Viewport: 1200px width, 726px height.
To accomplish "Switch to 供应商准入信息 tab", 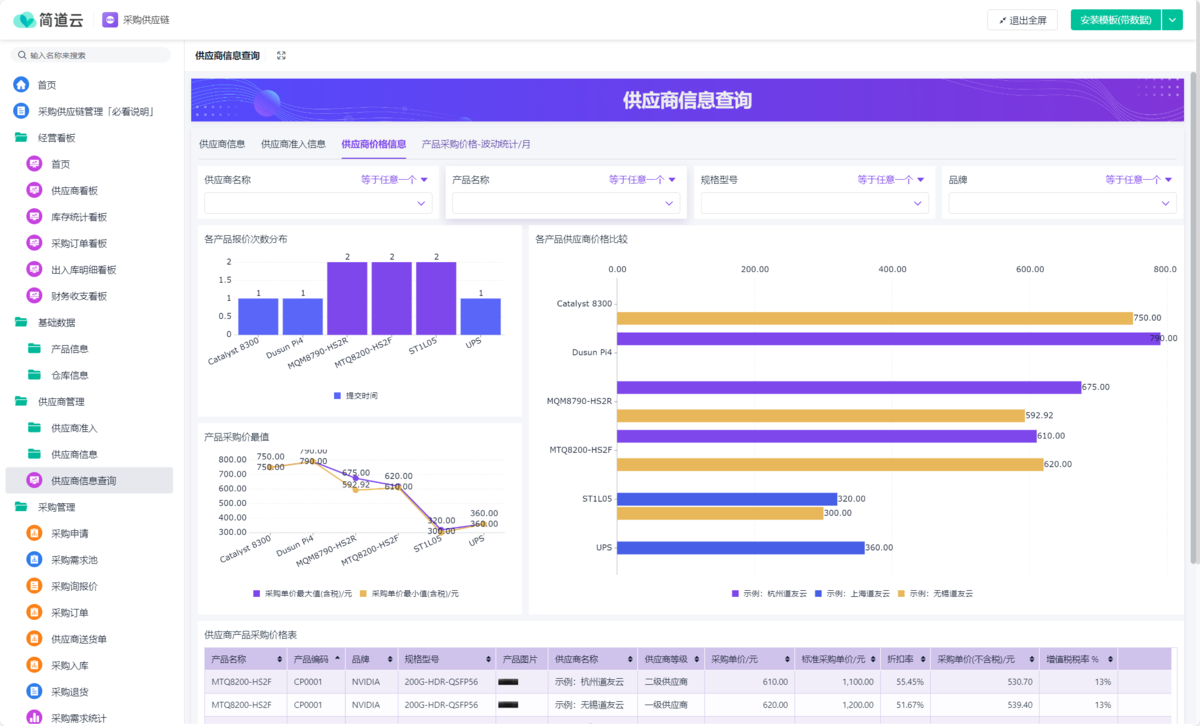I will coord(293,144).
